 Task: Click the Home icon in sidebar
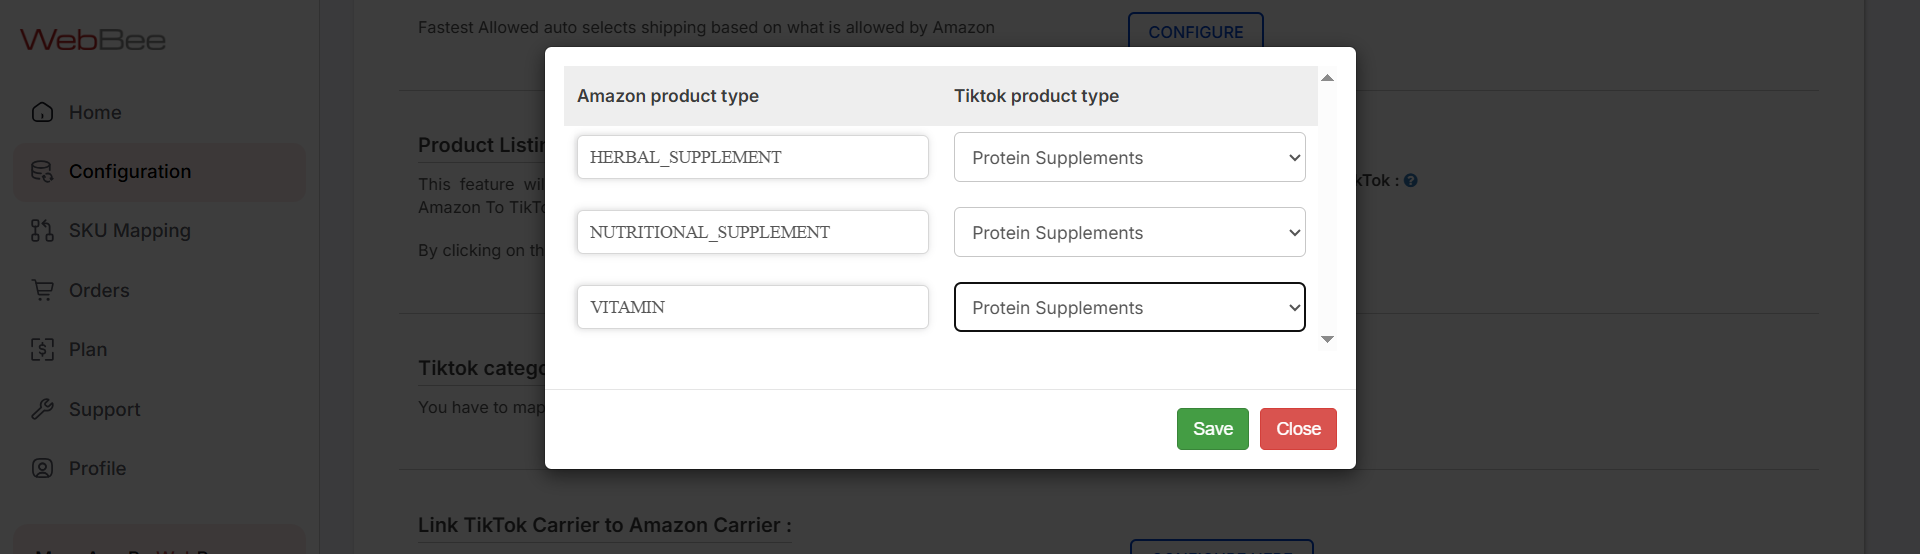42,112
